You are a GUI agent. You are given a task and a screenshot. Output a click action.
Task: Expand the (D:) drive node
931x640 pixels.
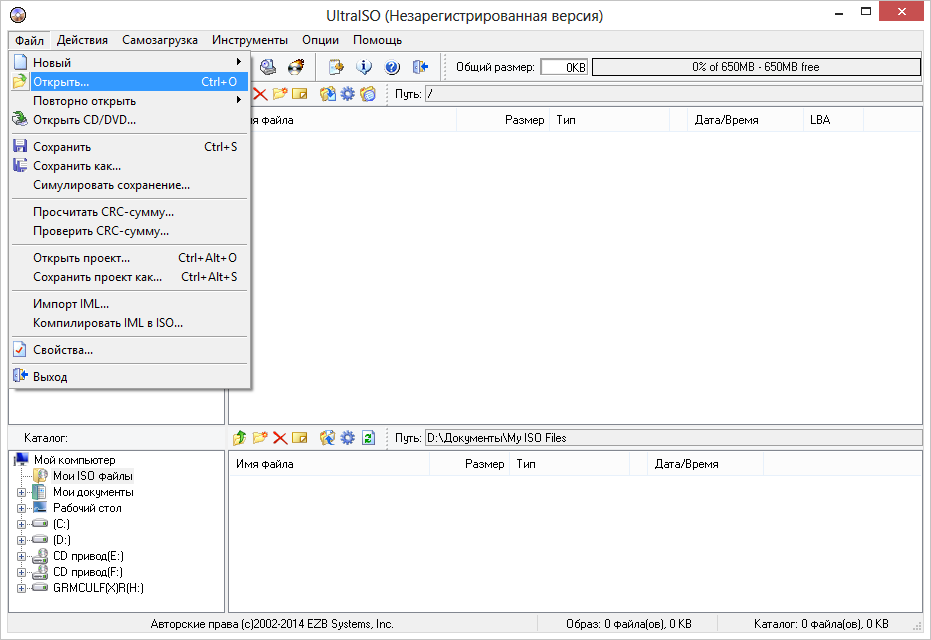tap(21, 540)
